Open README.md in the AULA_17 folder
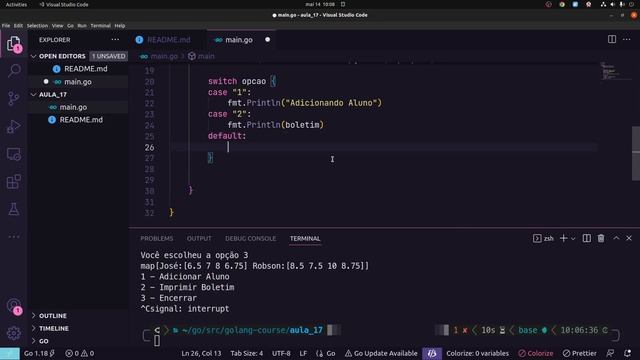The width and height of the screenshot is (640, 360). (78, 120)
